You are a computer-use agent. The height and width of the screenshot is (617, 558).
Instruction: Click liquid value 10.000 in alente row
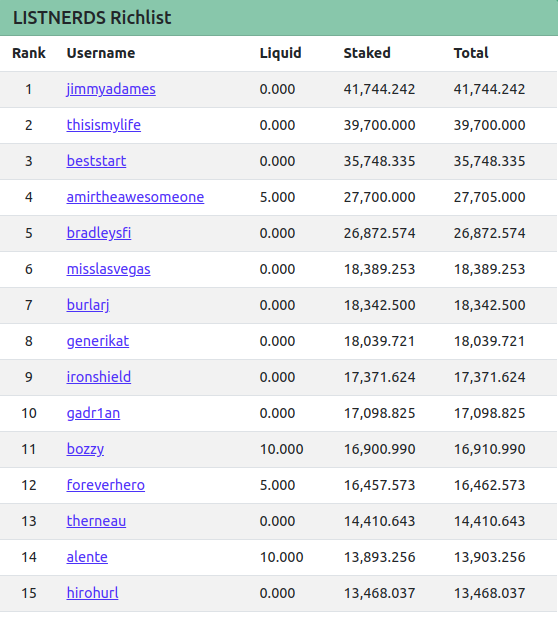(x=282, y=557)
